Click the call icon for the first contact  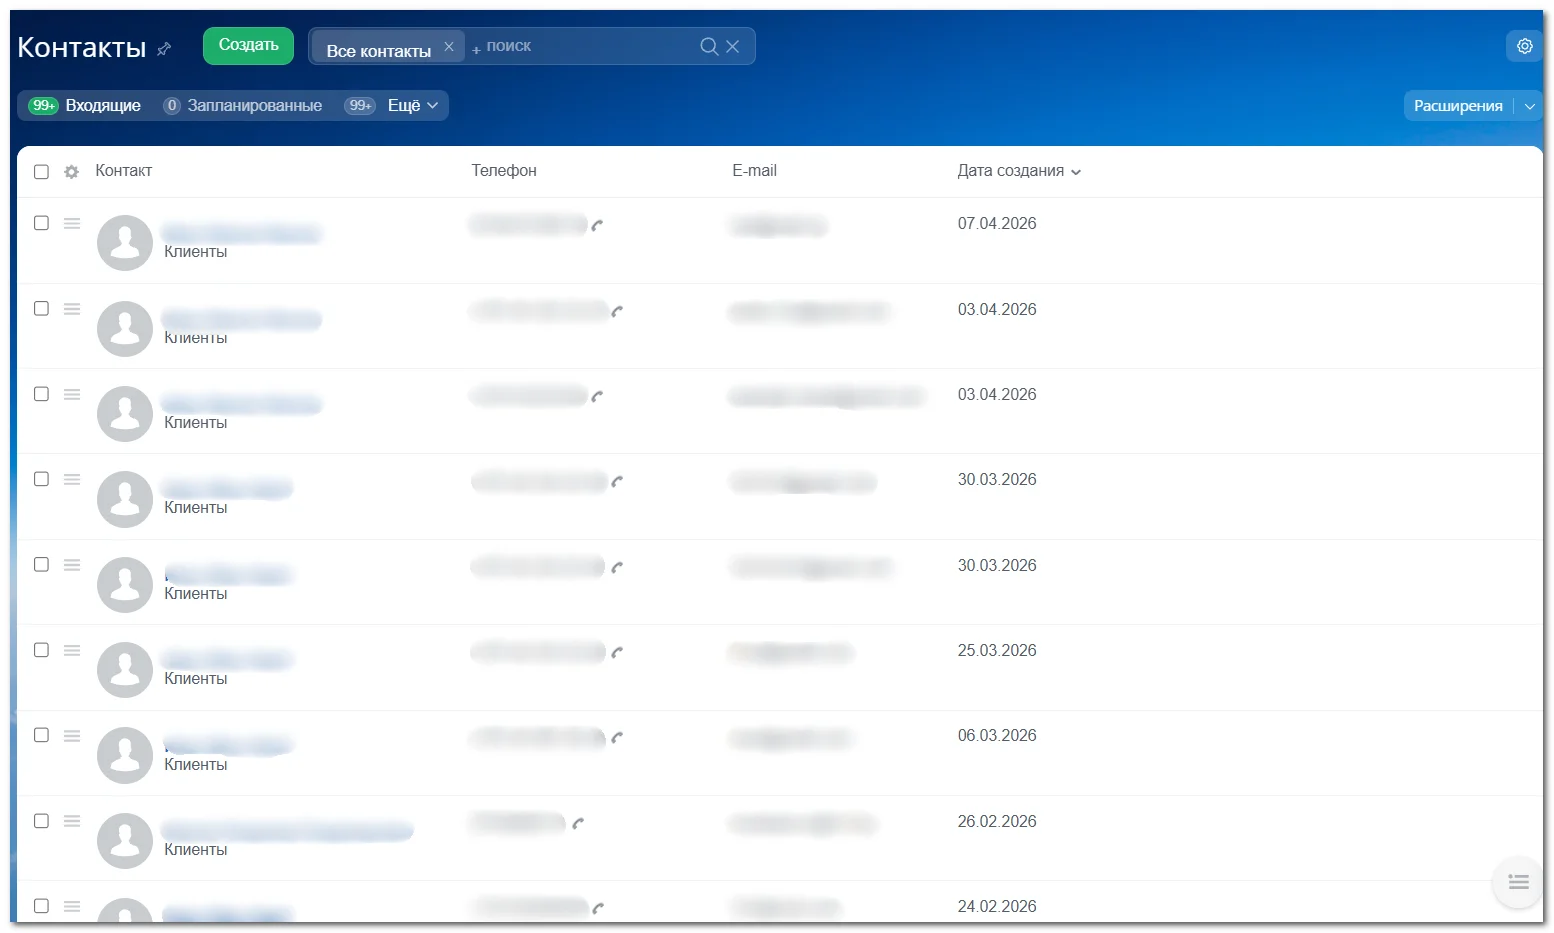pos(598,226)
